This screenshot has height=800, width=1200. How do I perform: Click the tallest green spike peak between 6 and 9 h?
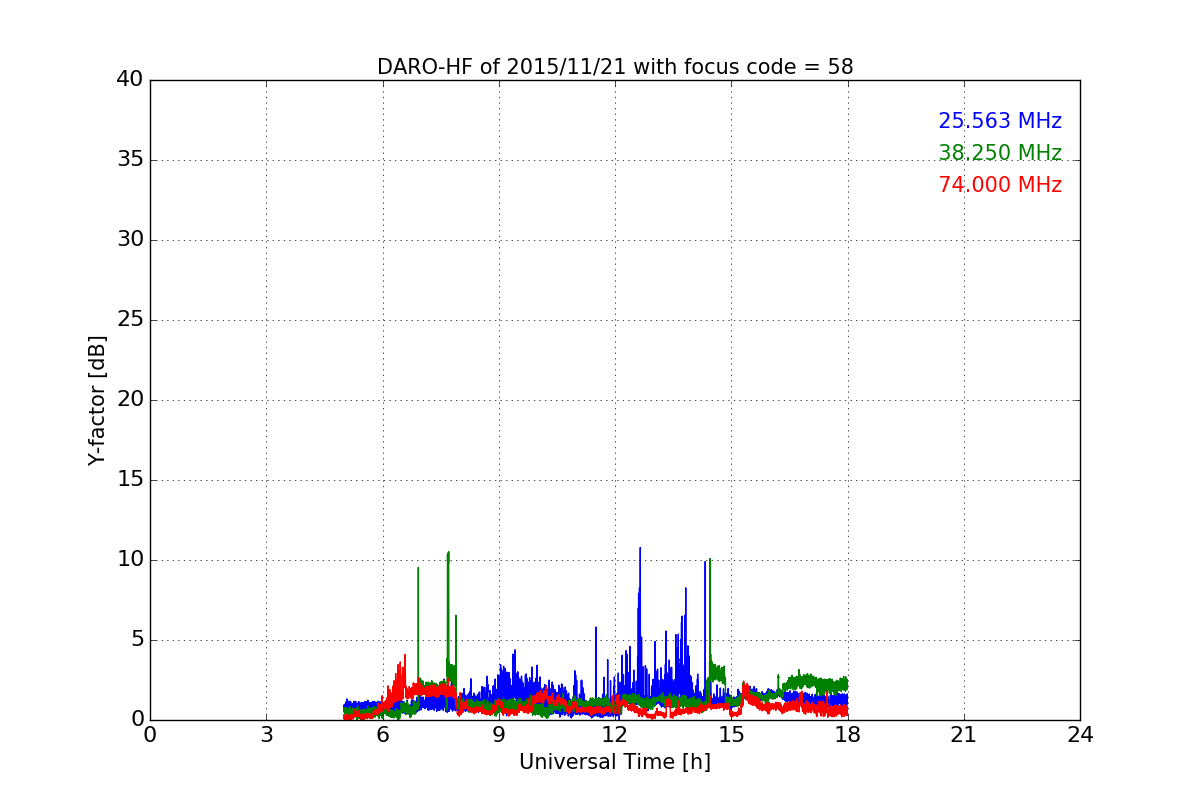[448, 552]
